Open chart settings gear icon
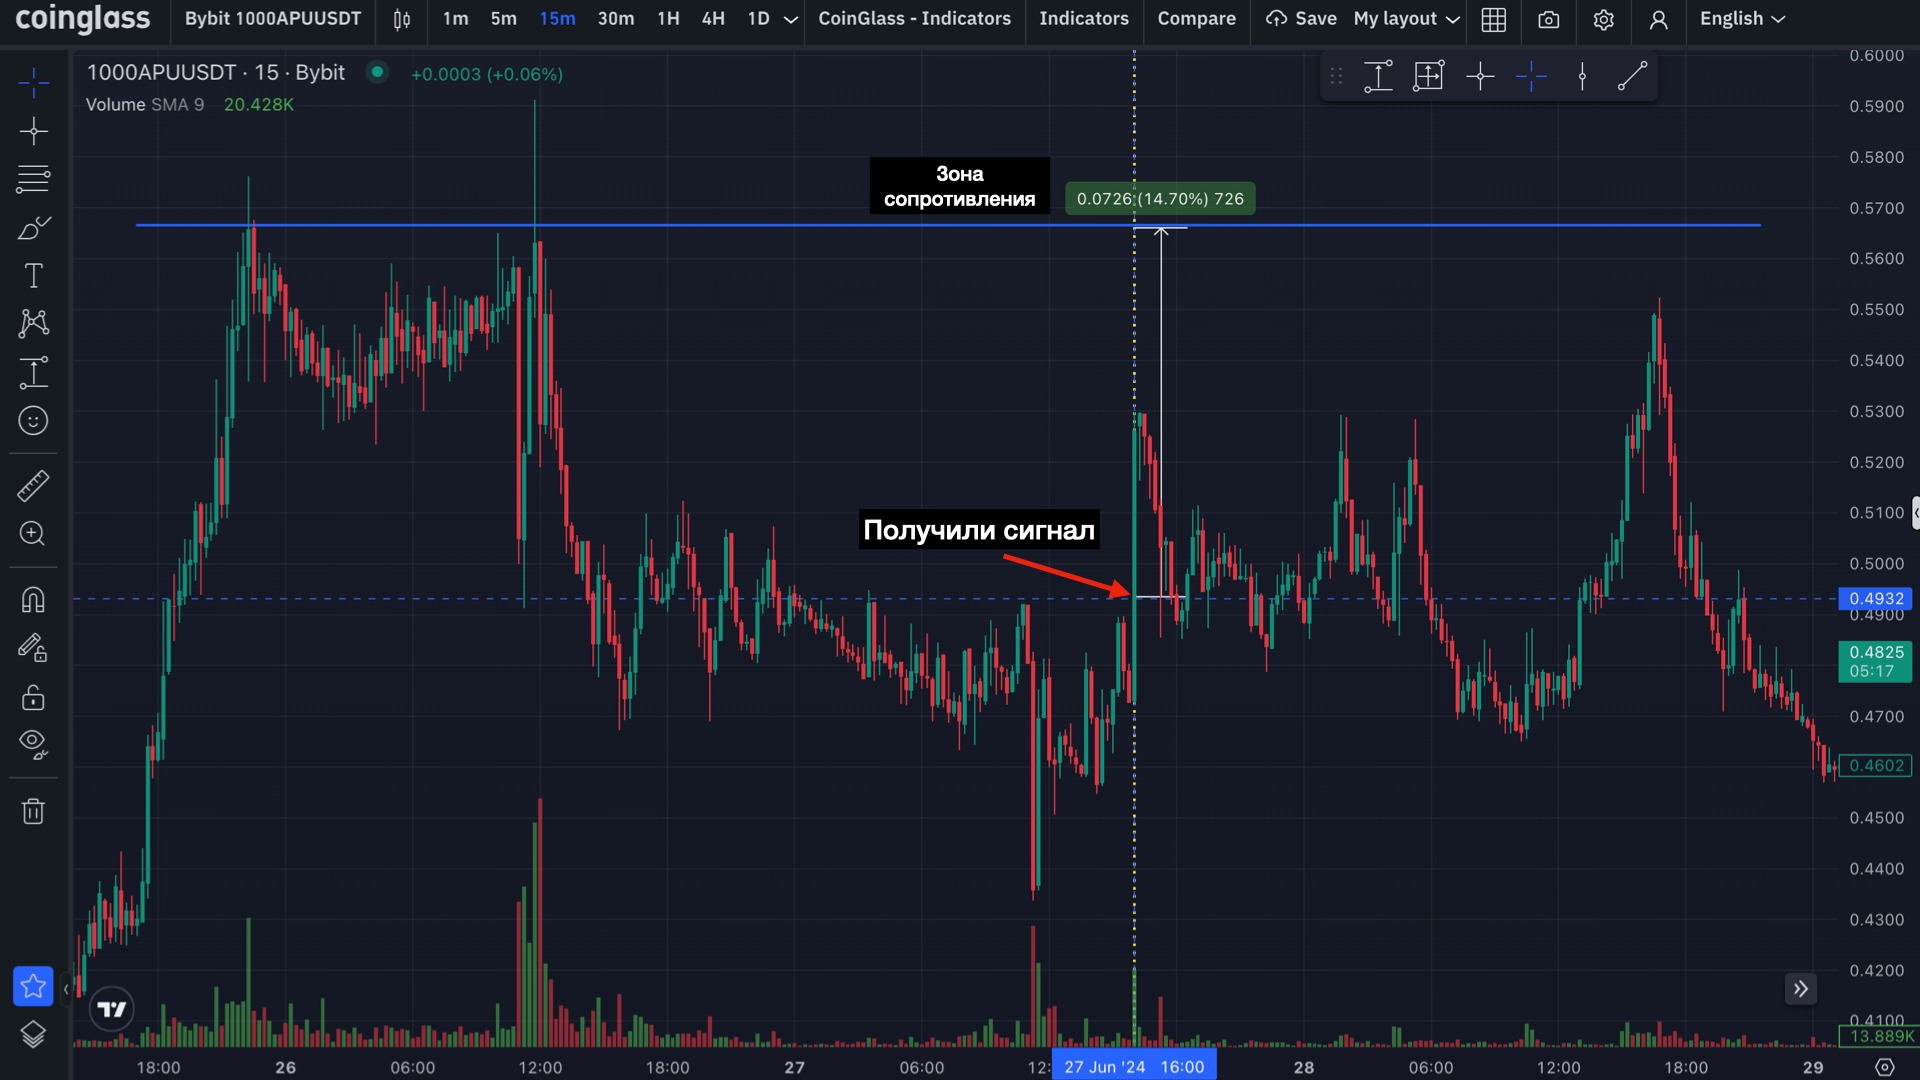Viewport: 1920px width, 1080px height. (1603, 19)
